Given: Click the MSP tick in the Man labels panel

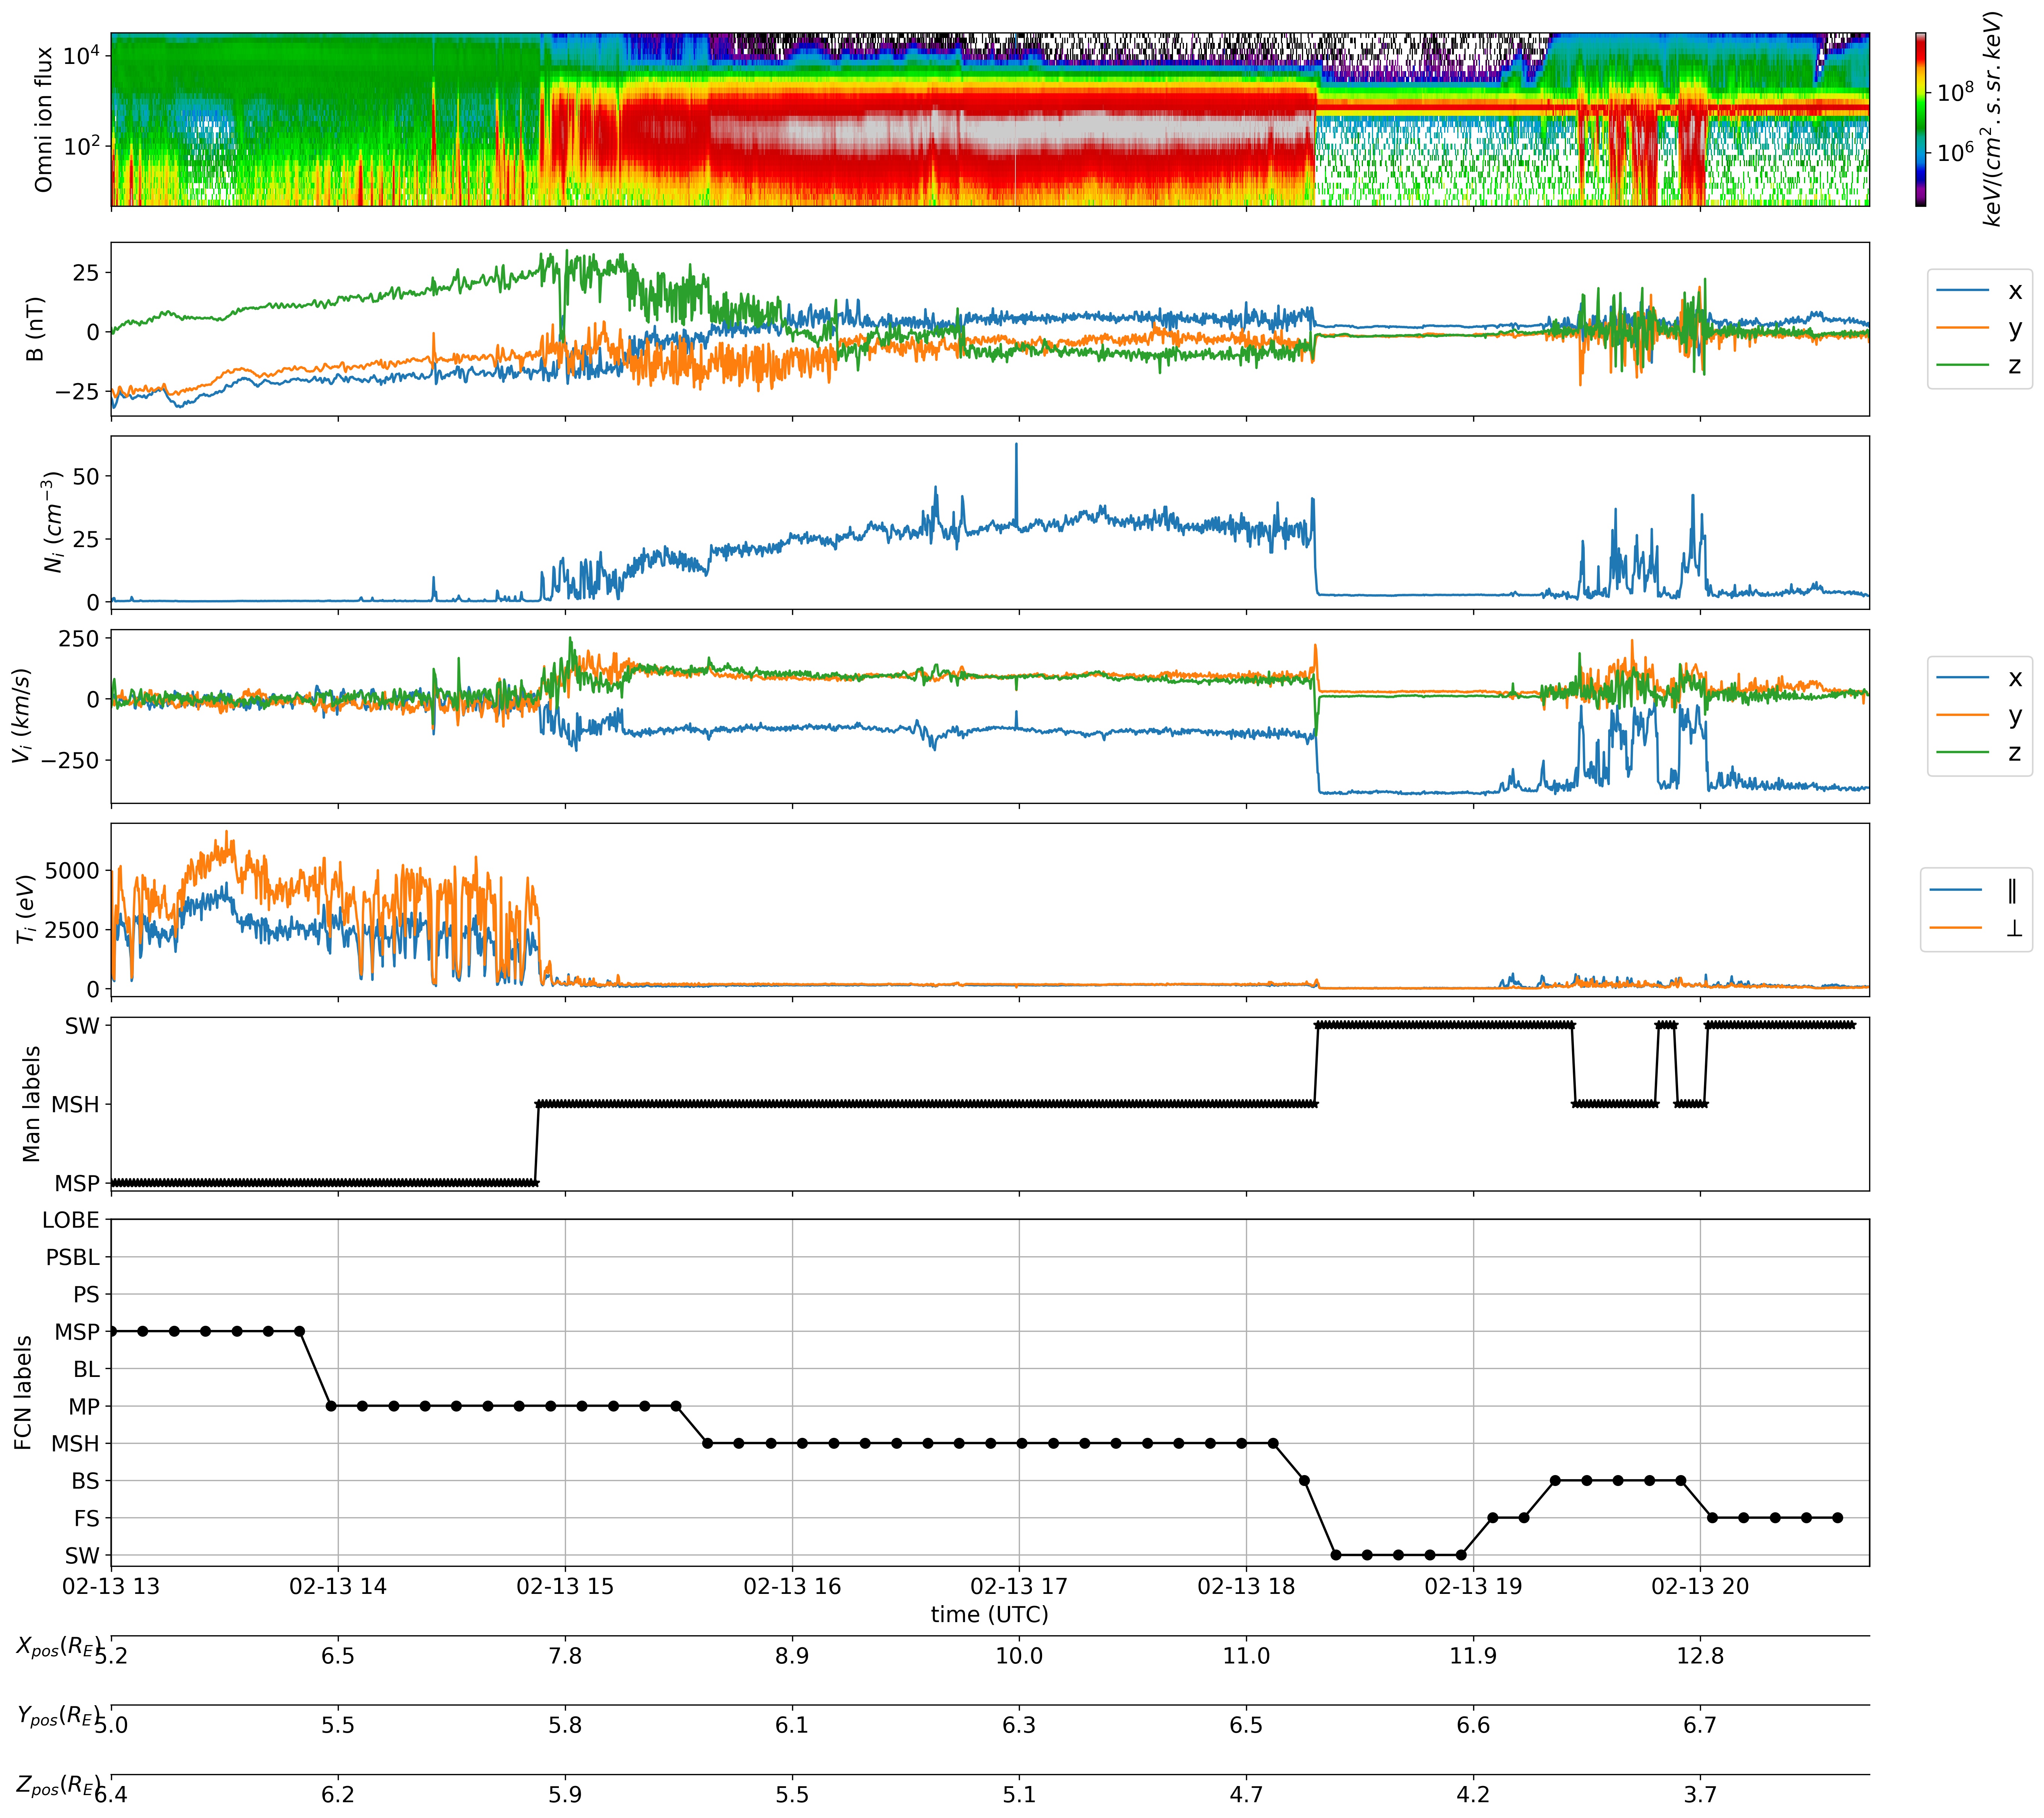Looking at the screenshot, I should tap(77, 1184).
